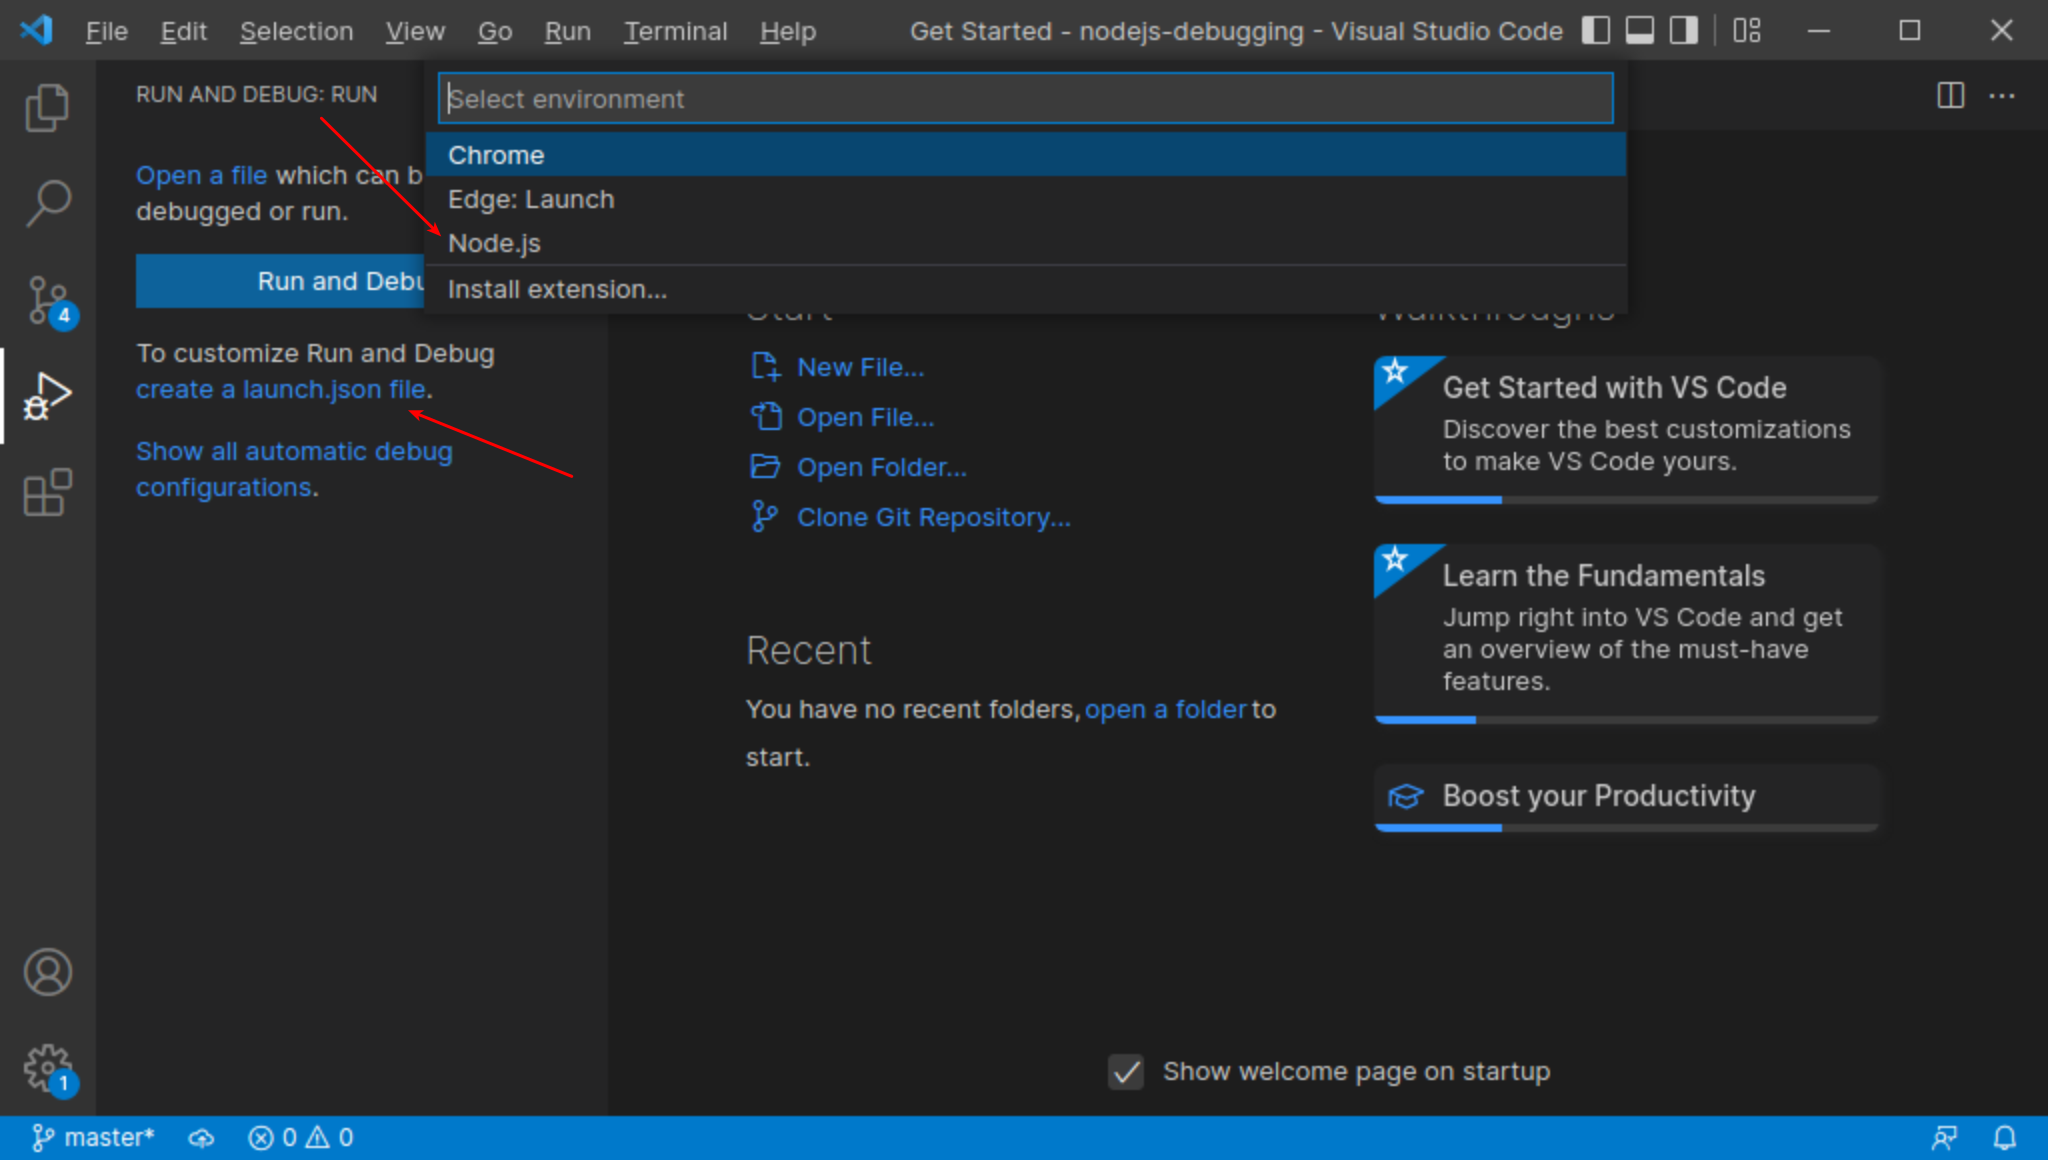Uncheck Show welcome page on startup
The image size is (2048, 1160).
[x=1124, y=1071]
